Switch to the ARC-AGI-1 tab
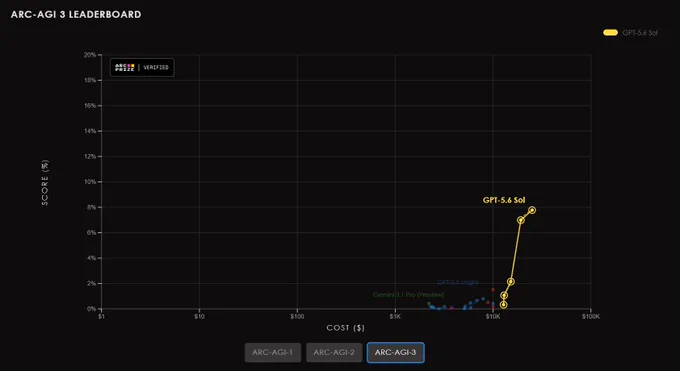This screenshot has height=371, width=680. coord(273,352)
